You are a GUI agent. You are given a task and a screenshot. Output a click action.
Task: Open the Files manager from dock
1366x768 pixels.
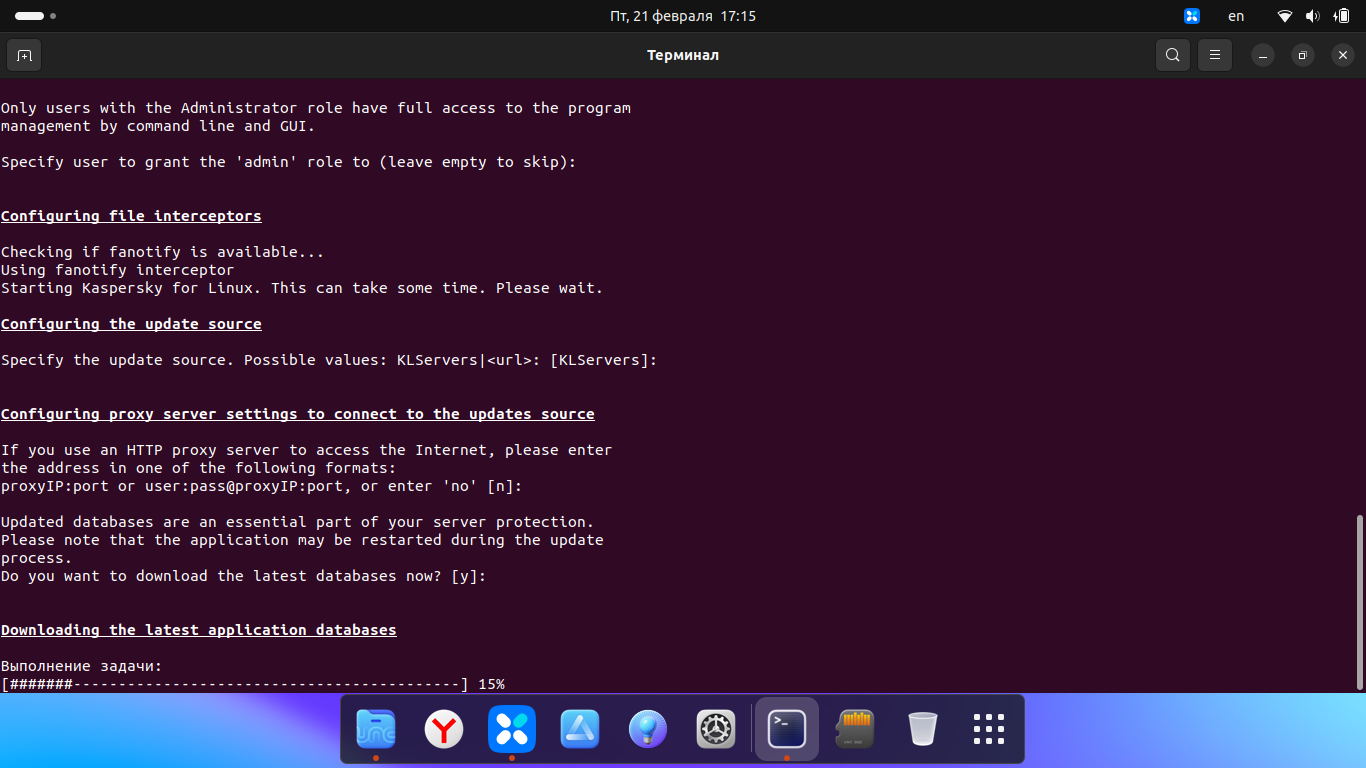click(376, 729)
